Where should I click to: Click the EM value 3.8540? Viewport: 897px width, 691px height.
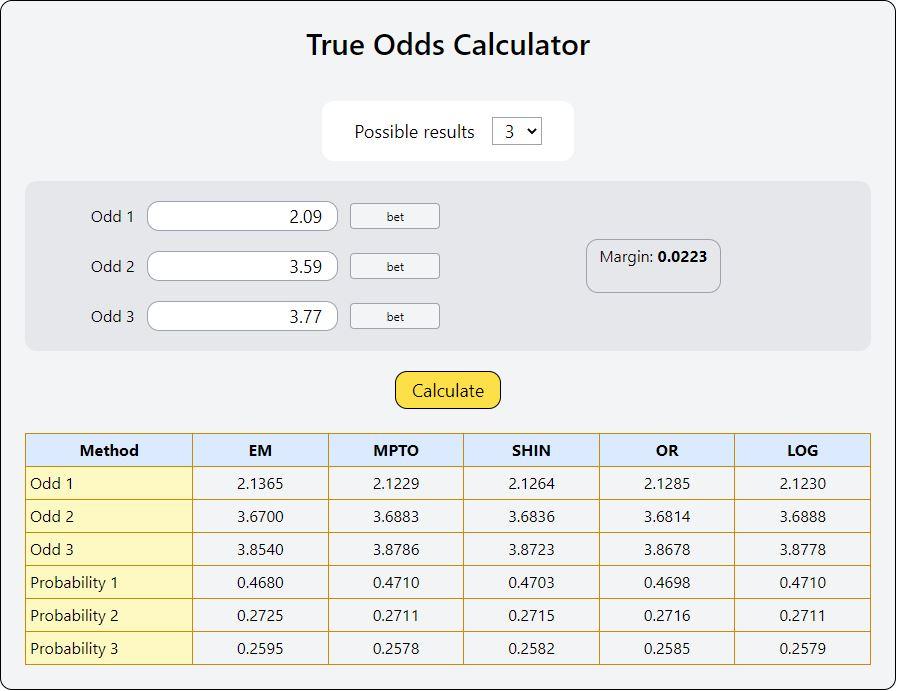[x=260, y=549]
